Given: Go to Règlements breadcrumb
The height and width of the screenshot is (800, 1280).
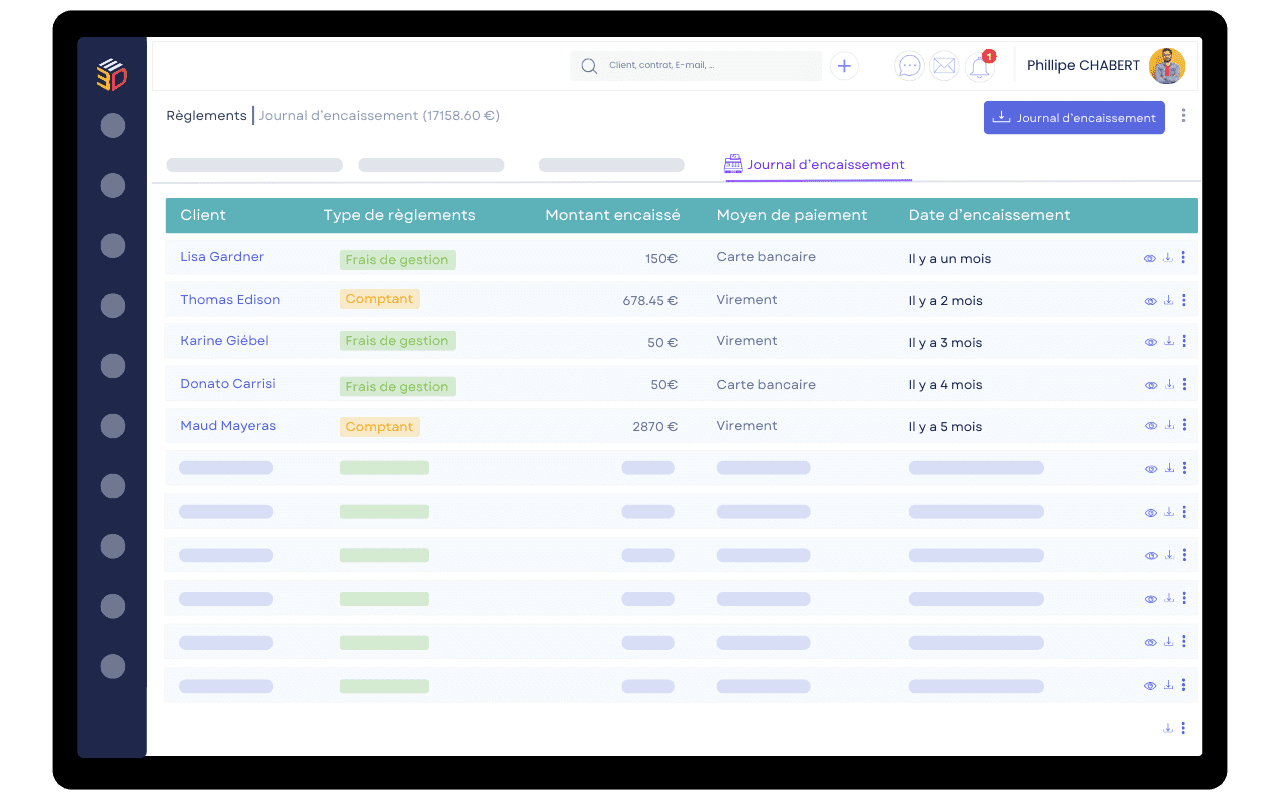Looking at the screenshot, I should coord(206,116).
